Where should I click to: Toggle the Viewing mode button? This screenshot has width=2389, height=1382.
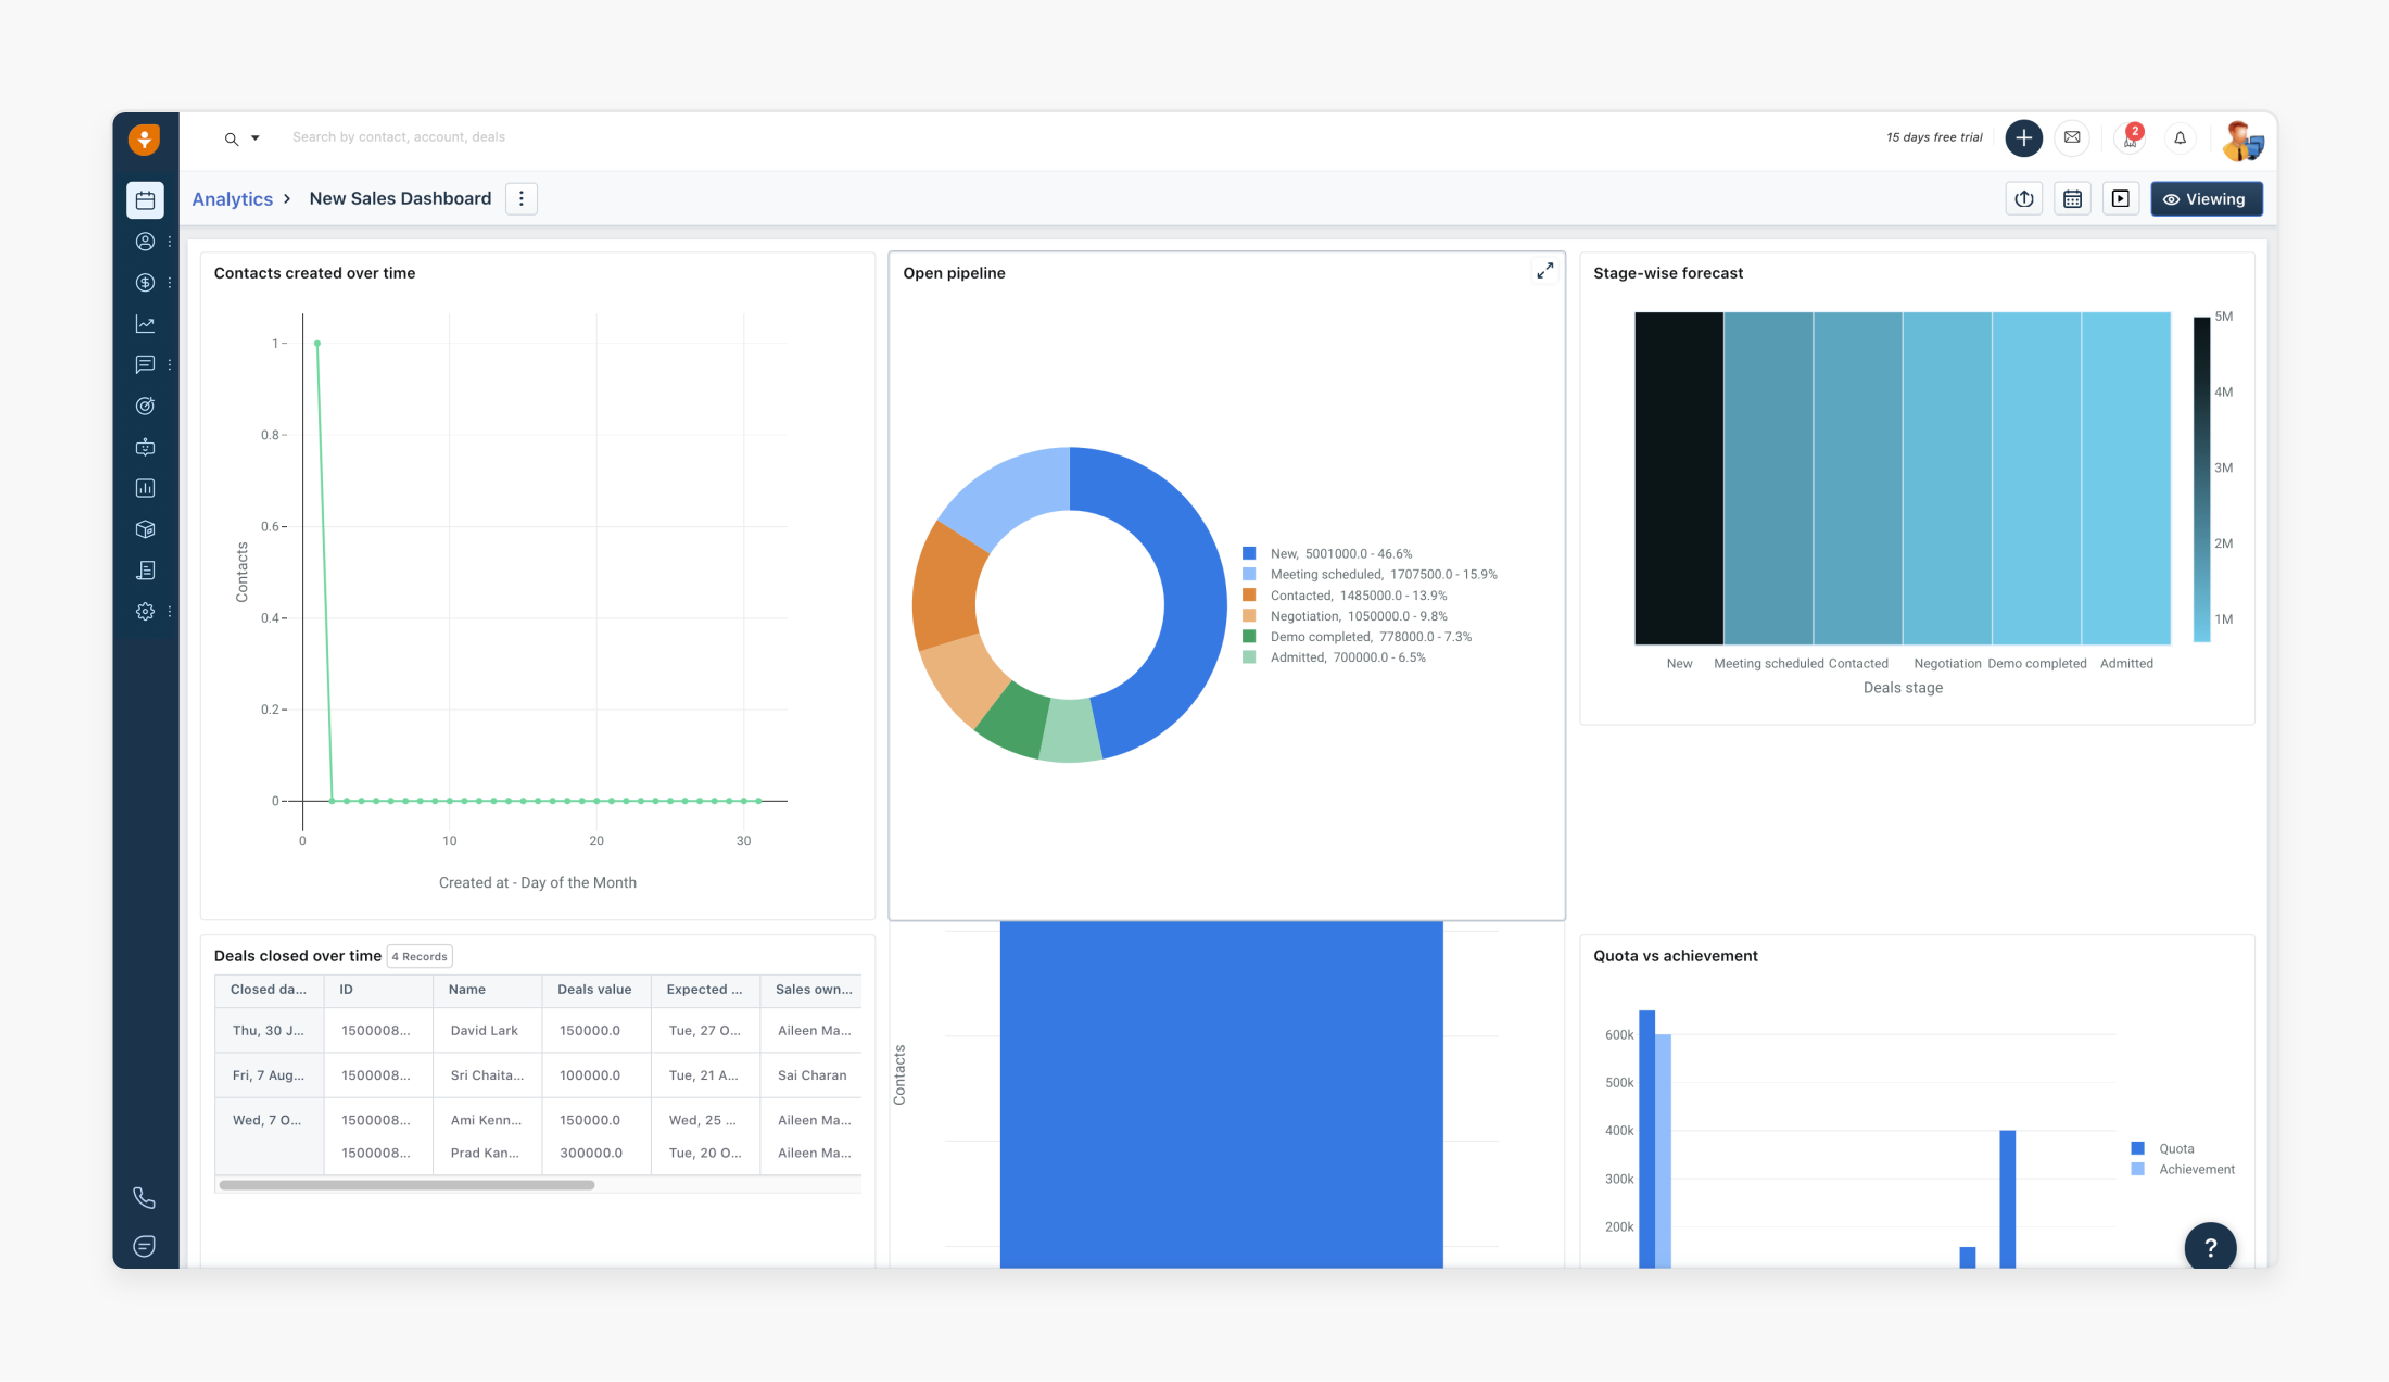[x=2205, y=199]
